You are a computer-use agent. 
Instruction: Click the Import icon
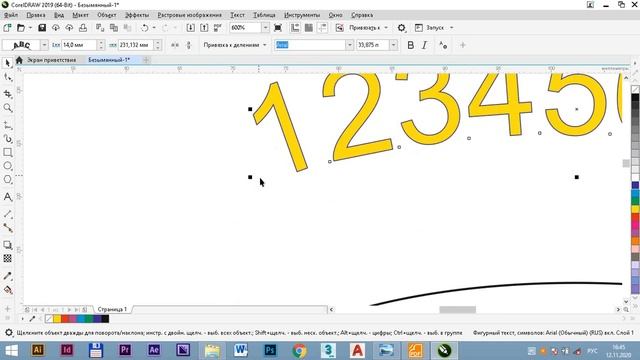click(191, 28)
